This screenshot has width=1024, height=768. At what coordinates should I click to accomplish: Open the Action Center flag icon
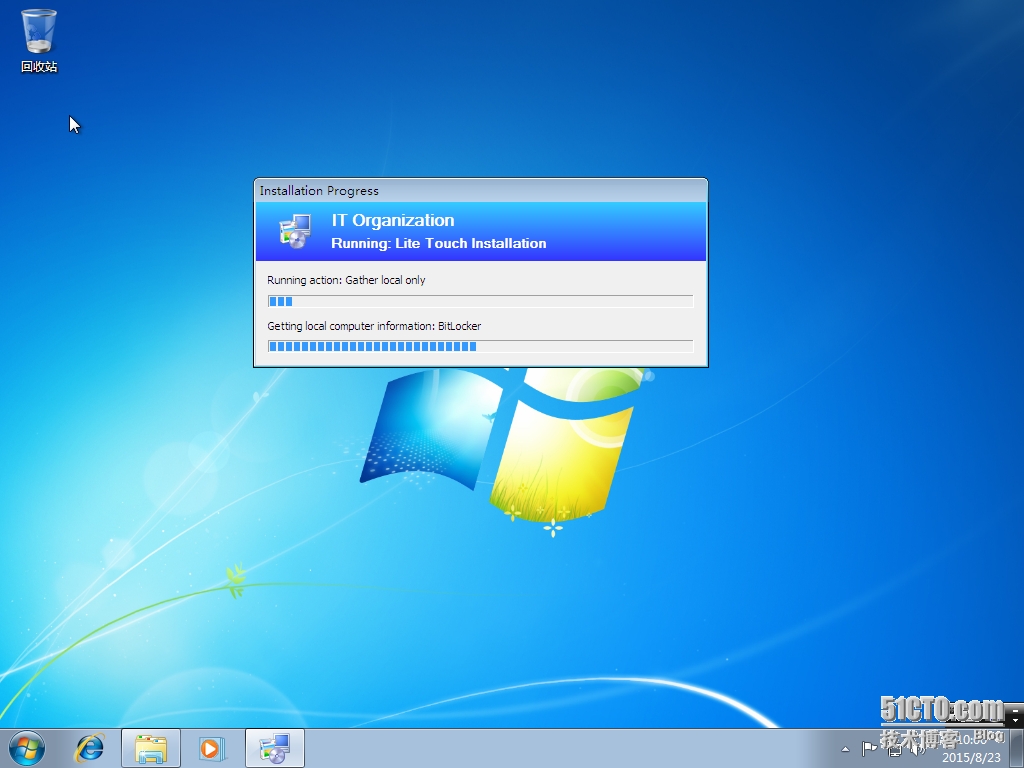click(869, 748)
